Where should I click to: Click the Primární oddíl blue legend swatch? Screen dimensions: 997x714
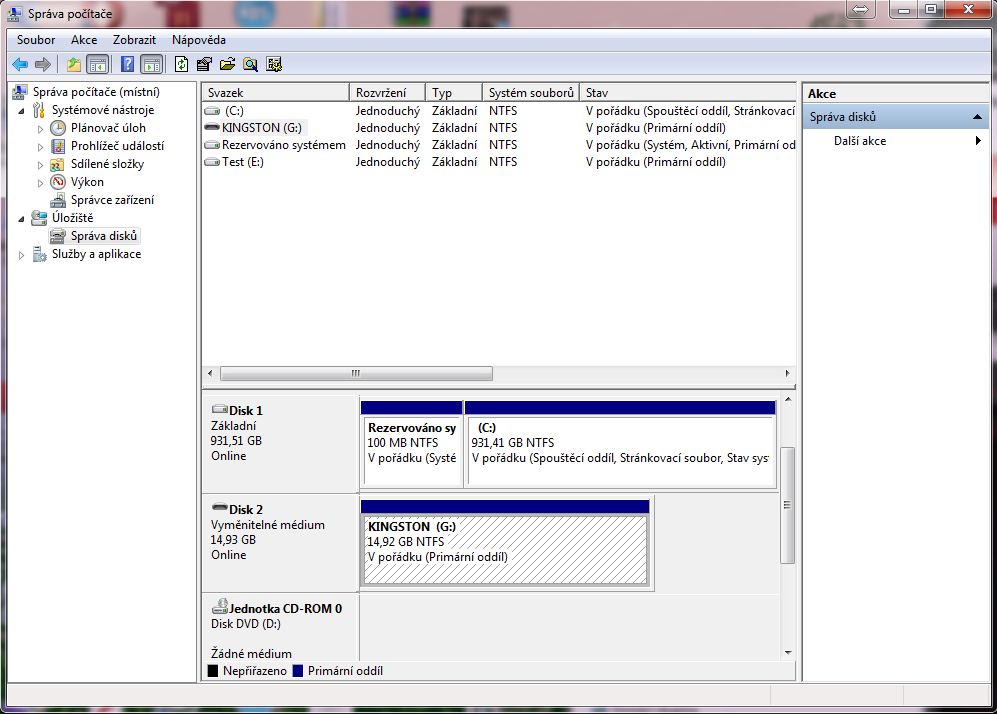click(298, 671)
